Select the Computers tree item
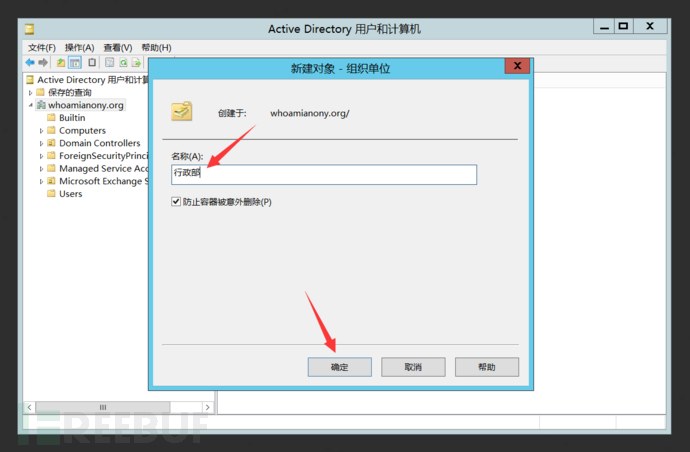Image resolution: width=690 pixels, height=452 pixels. [x=82, y=130]
